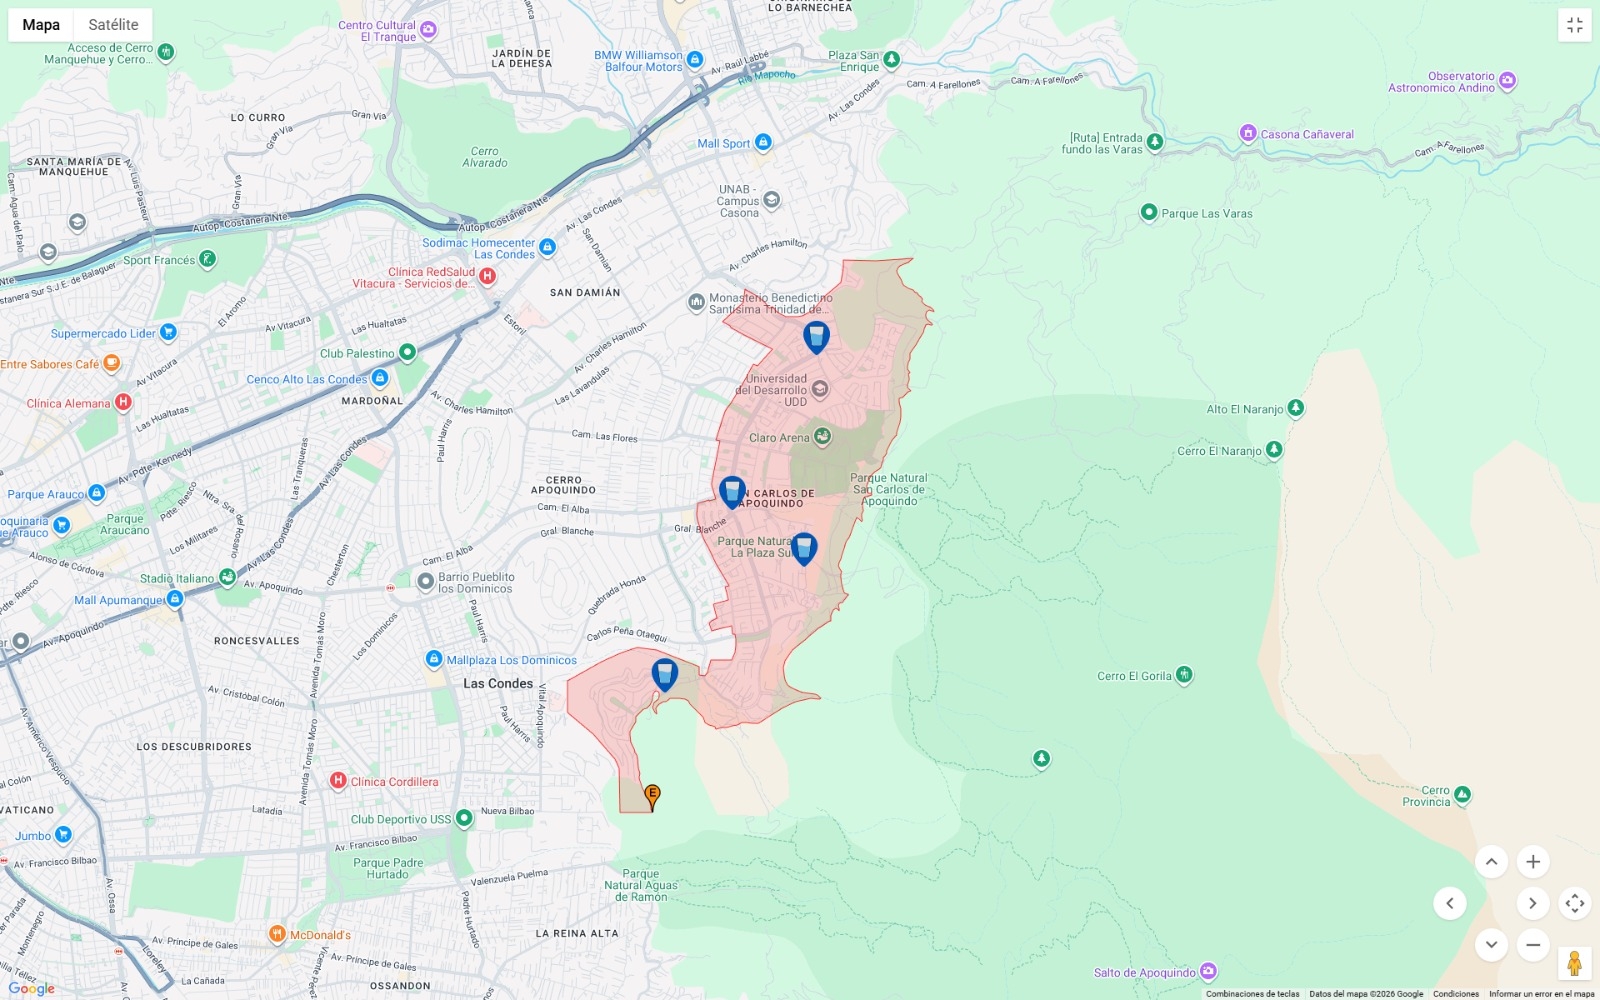Select Mallplaza Los Dominicos place icon
The image size is (1600, 1000).
[434, 659]
